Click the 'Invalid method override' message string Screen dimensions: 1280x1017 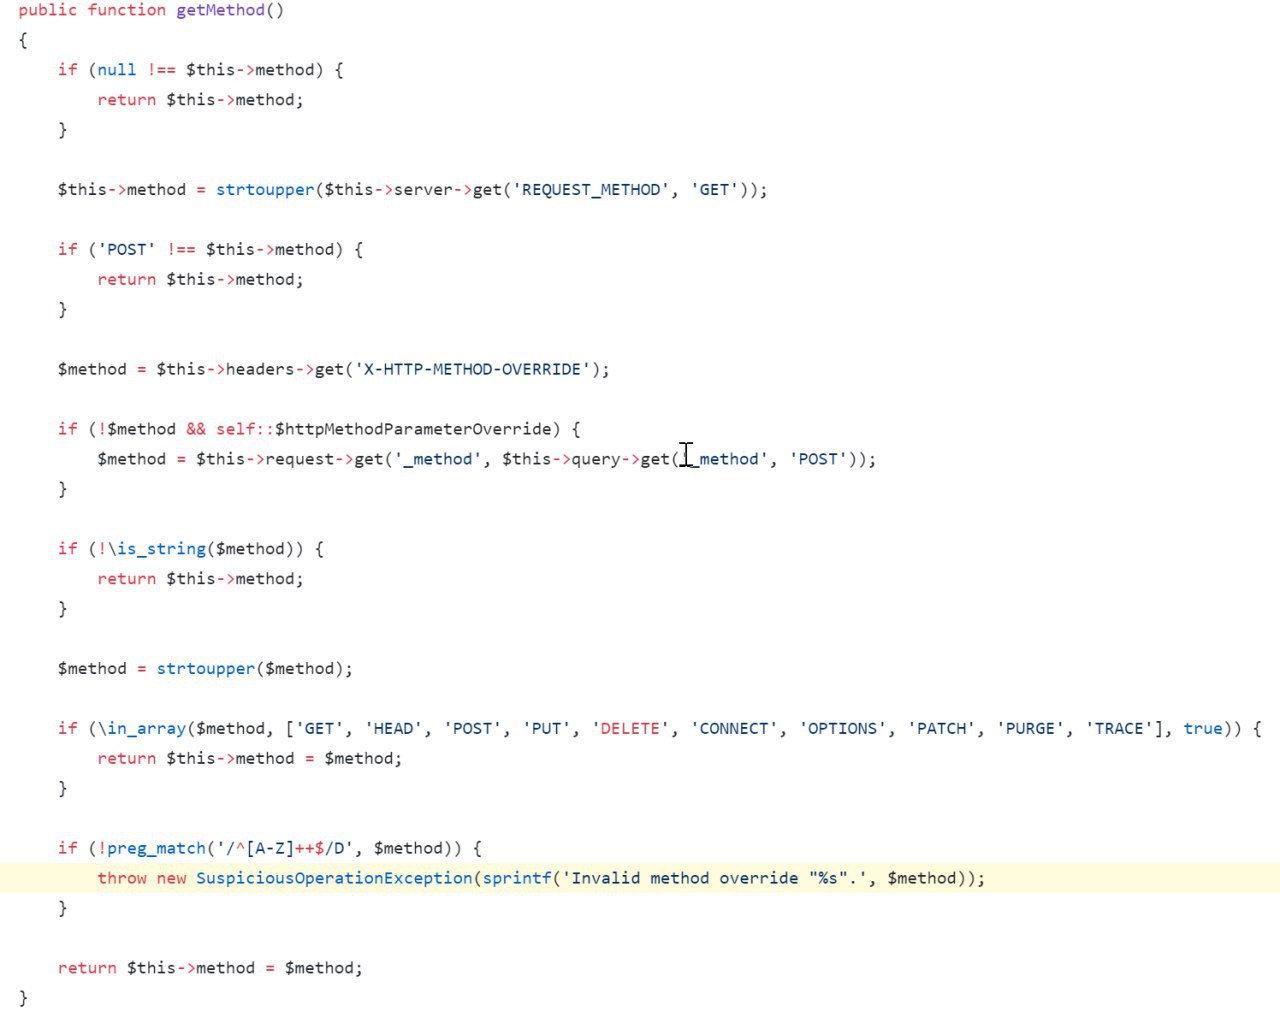point(715,879)
